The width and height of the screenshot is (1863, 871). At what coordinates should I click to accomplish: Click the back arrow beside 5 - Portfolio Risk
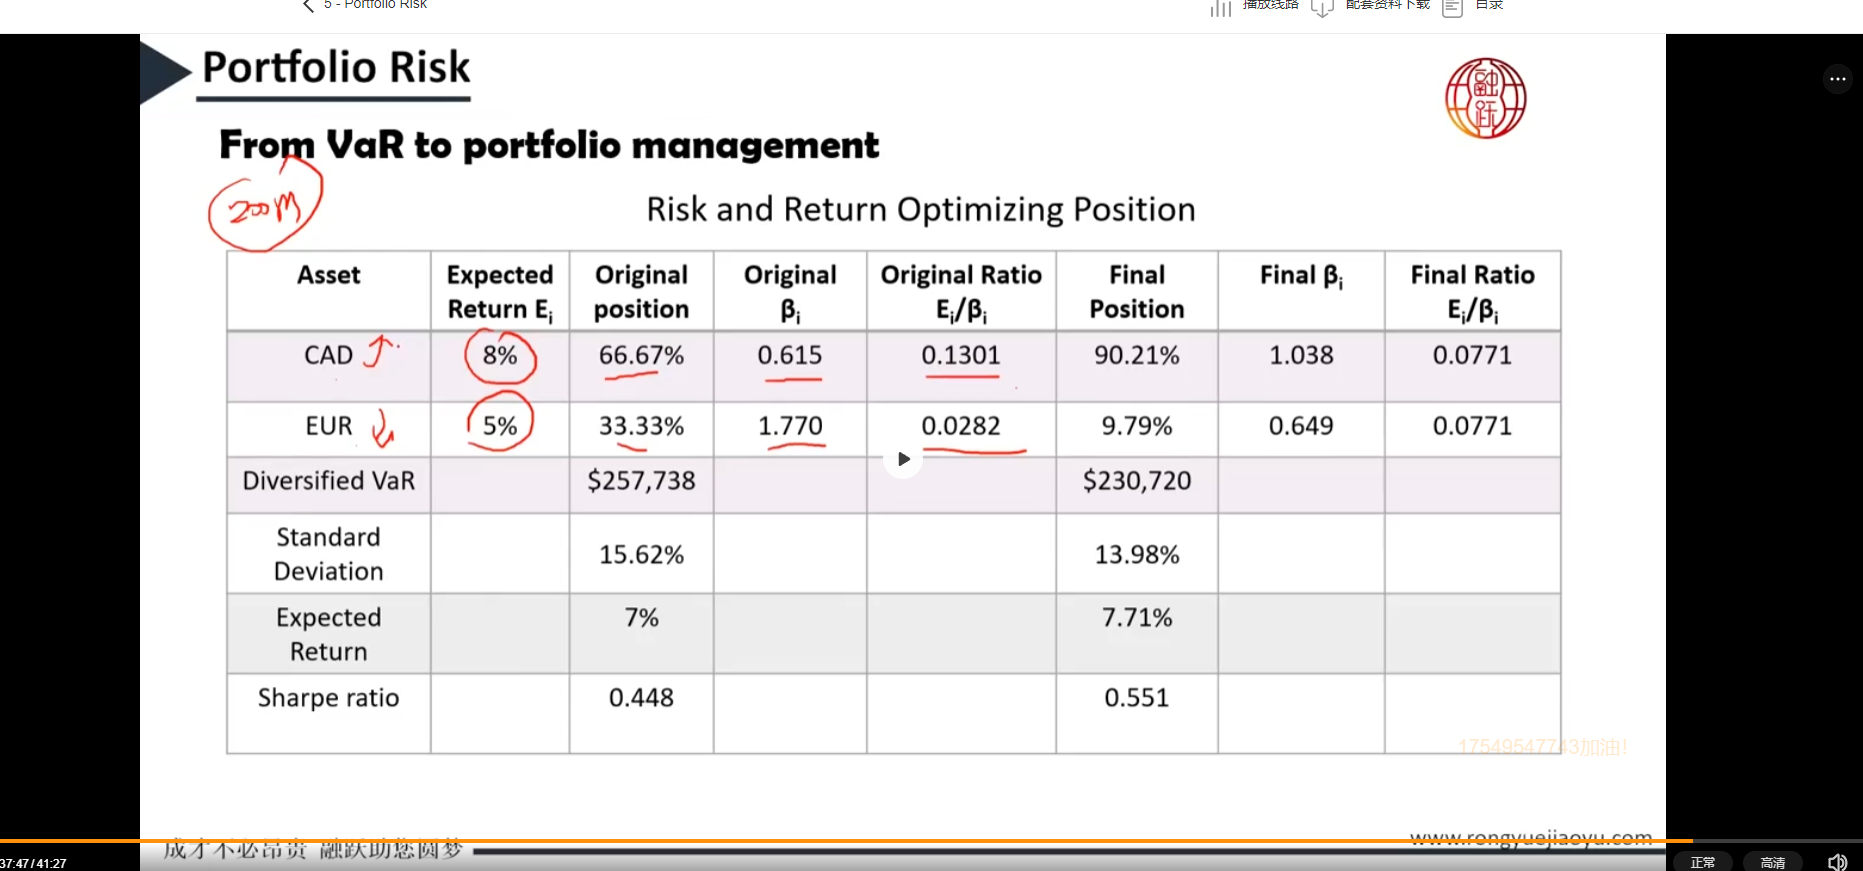coord(308,6)
